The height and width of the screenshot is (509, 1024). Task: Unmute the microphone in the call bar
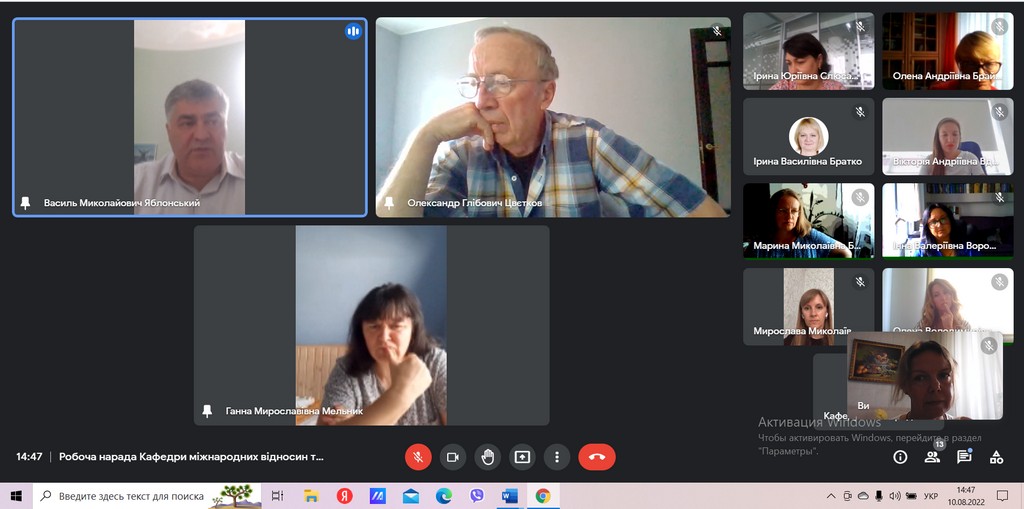tap(418, 457)
